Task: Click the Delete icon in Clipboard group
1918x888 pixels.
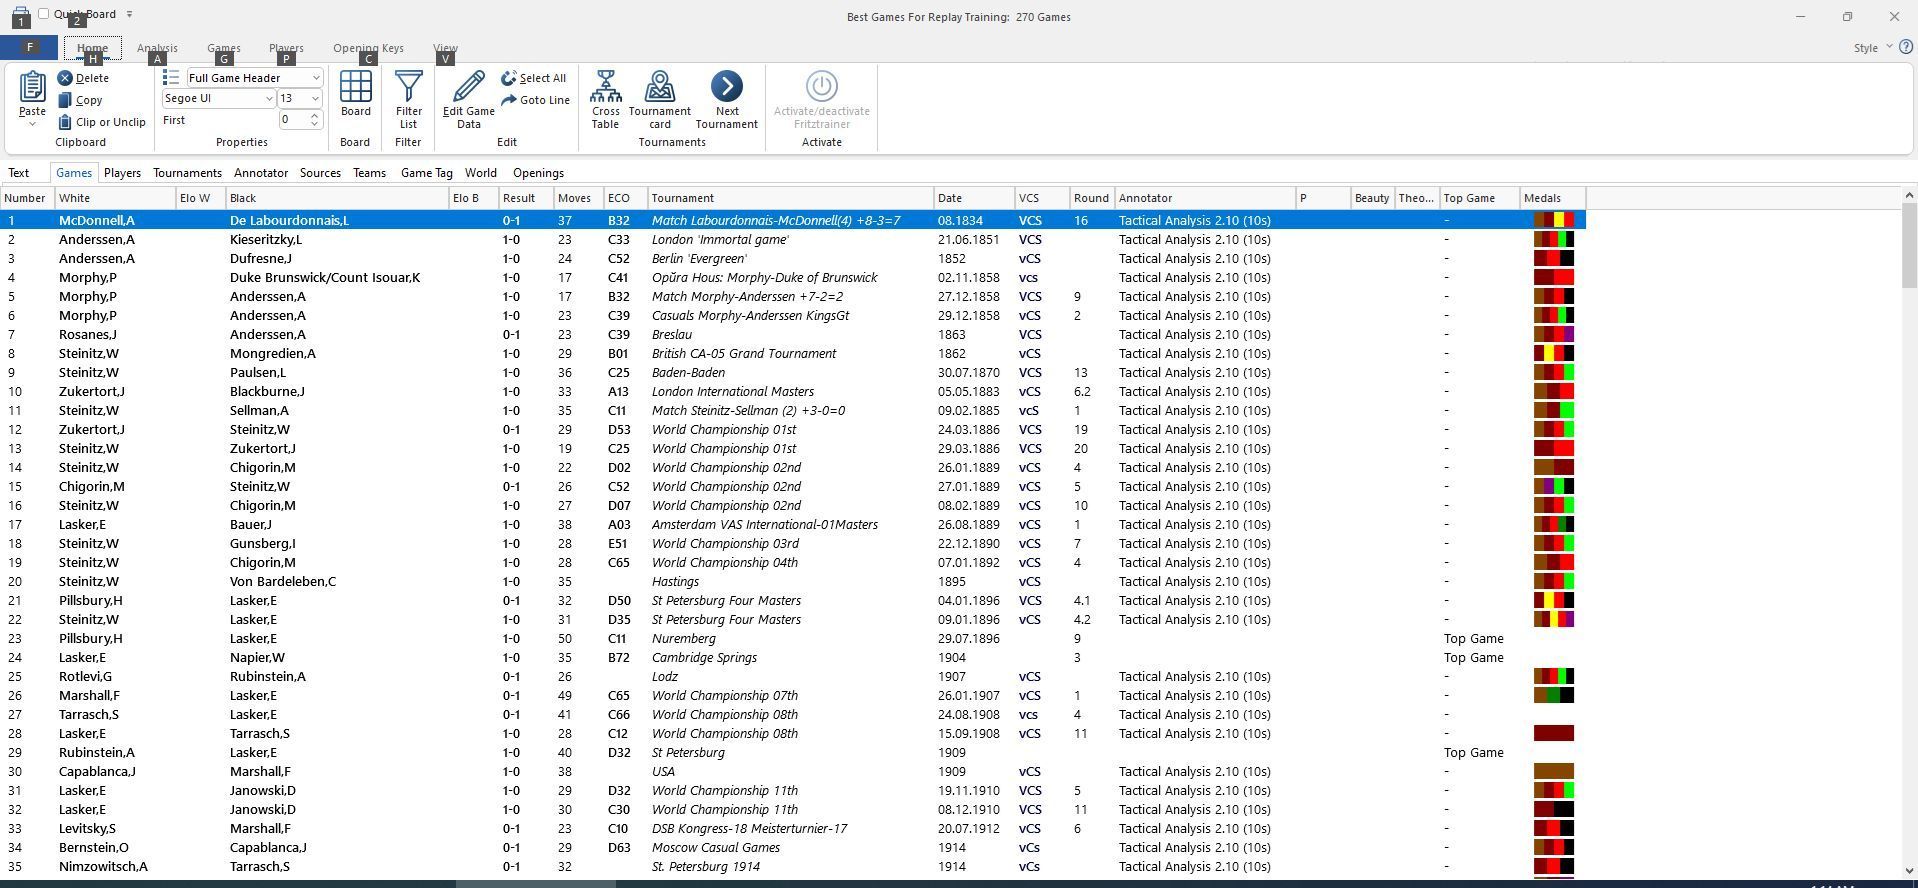Action: coord(65,78)
